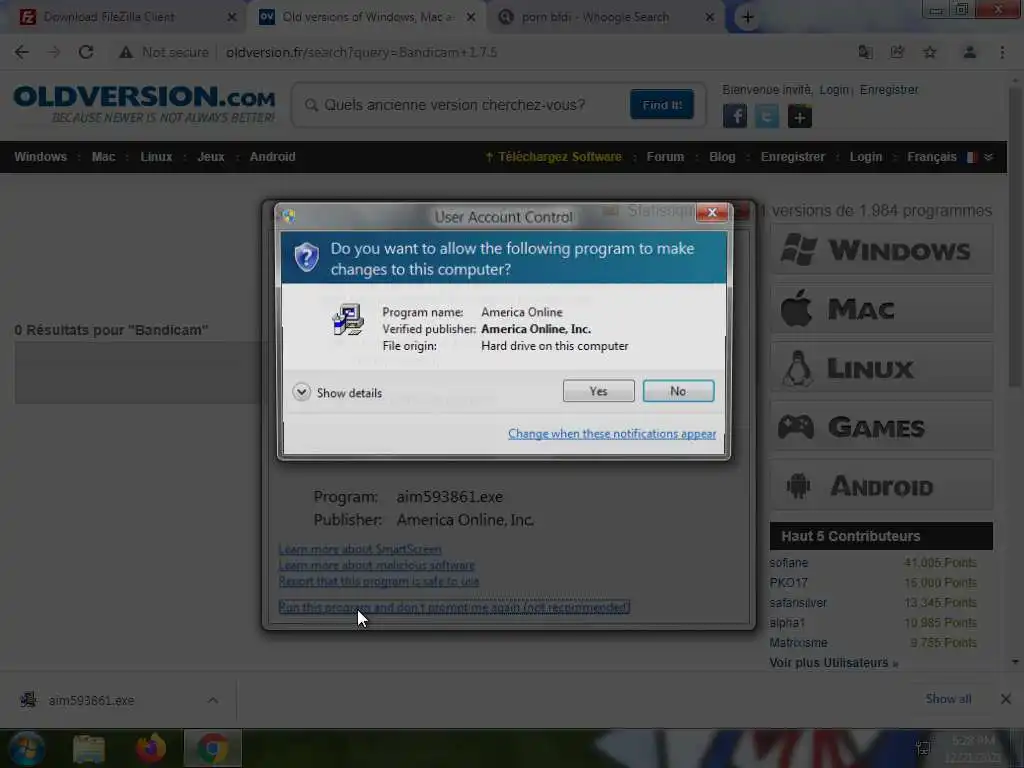
Task: Click the Facebook icon in header
Action: [x=735, y=117]
